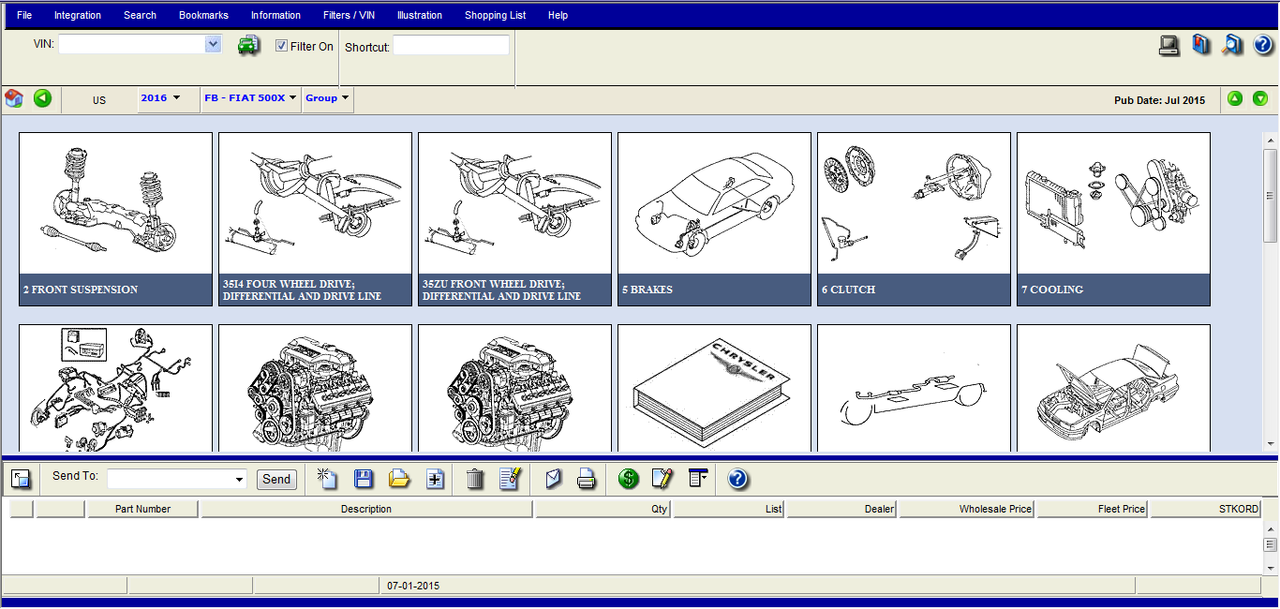Expand the VIN dropdown
The width and height of the screenshot is (1280, 609).
pos(213,44)
